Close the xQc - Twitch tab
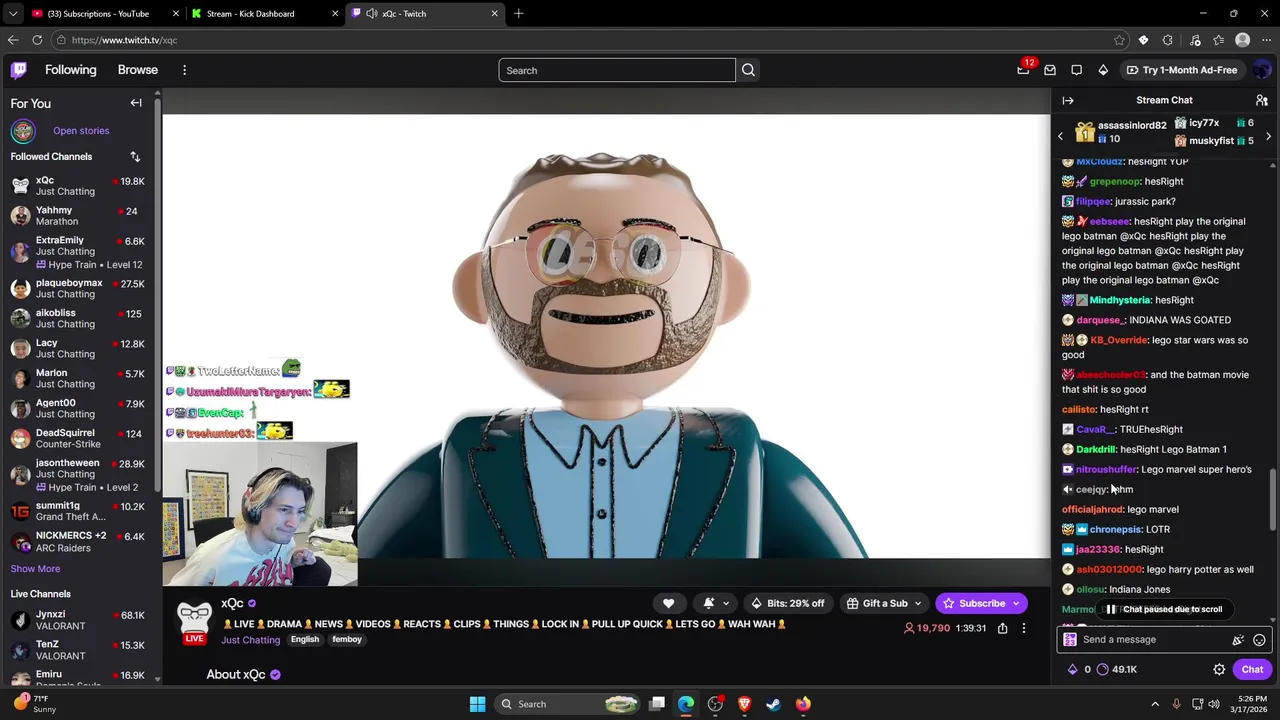 point(494,14)
